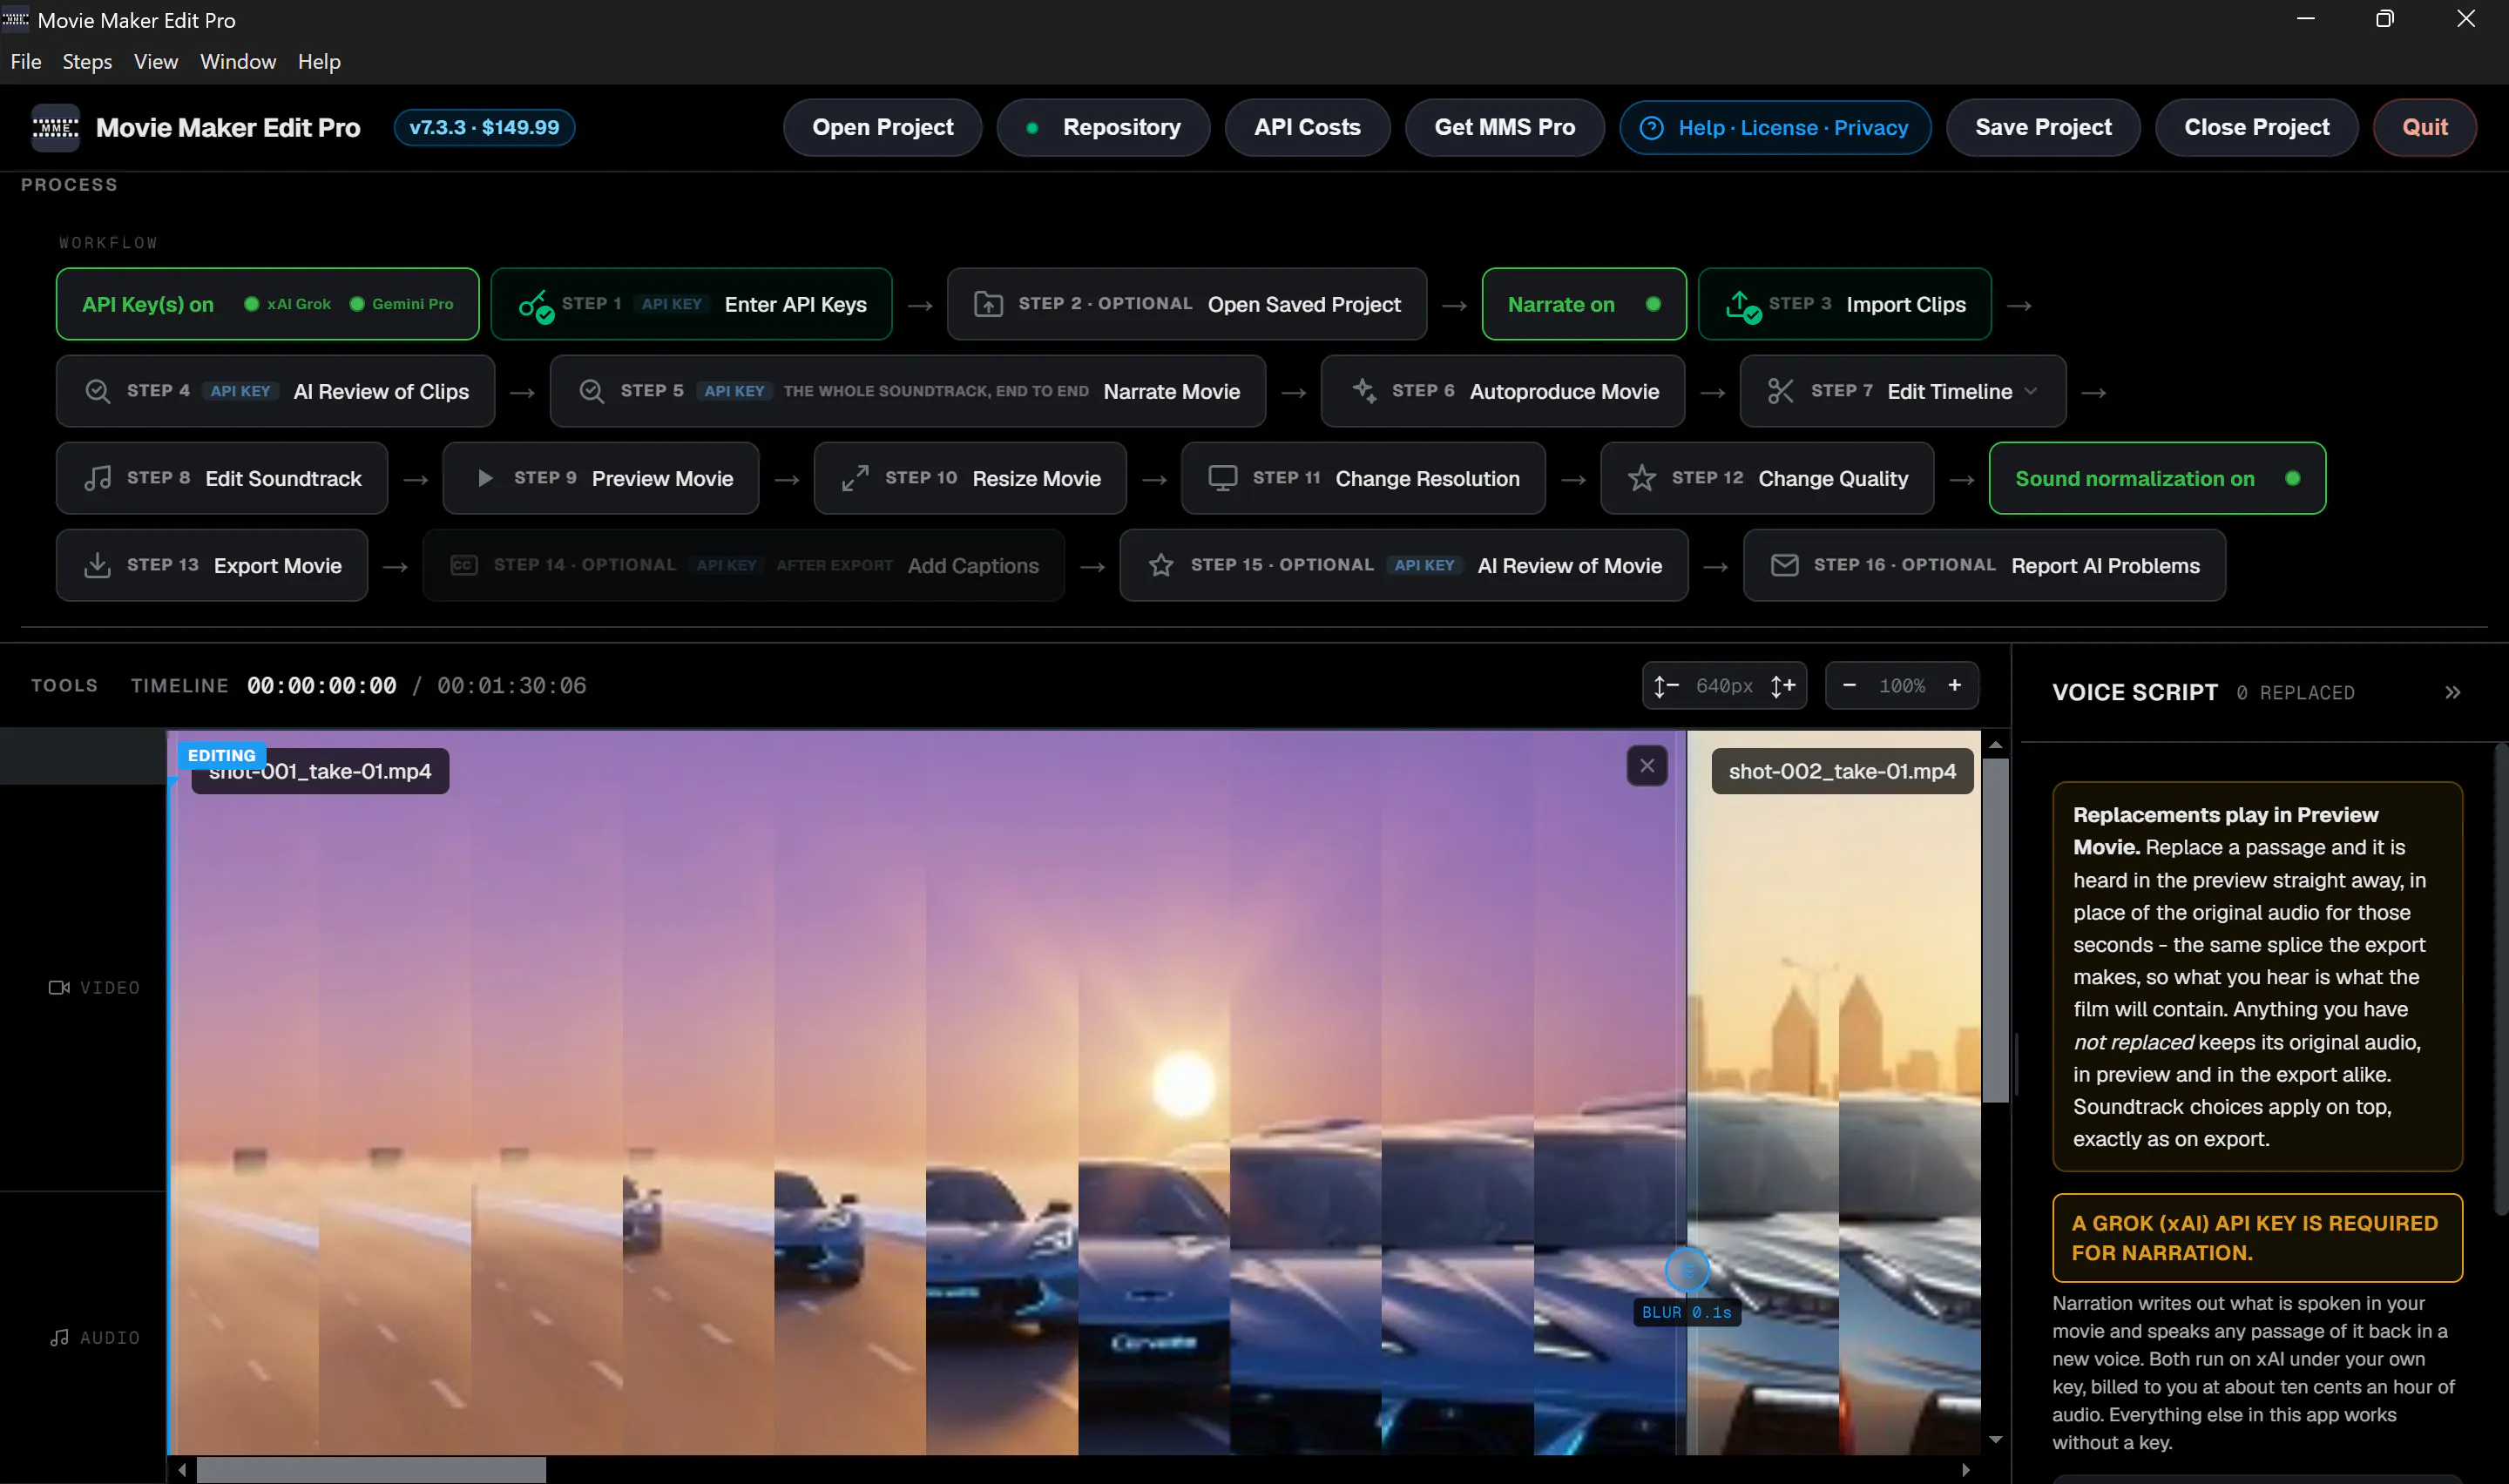Click the CC captions icon on Step 14
This screenshot has width=2509, height=1484.
[463, 565]
